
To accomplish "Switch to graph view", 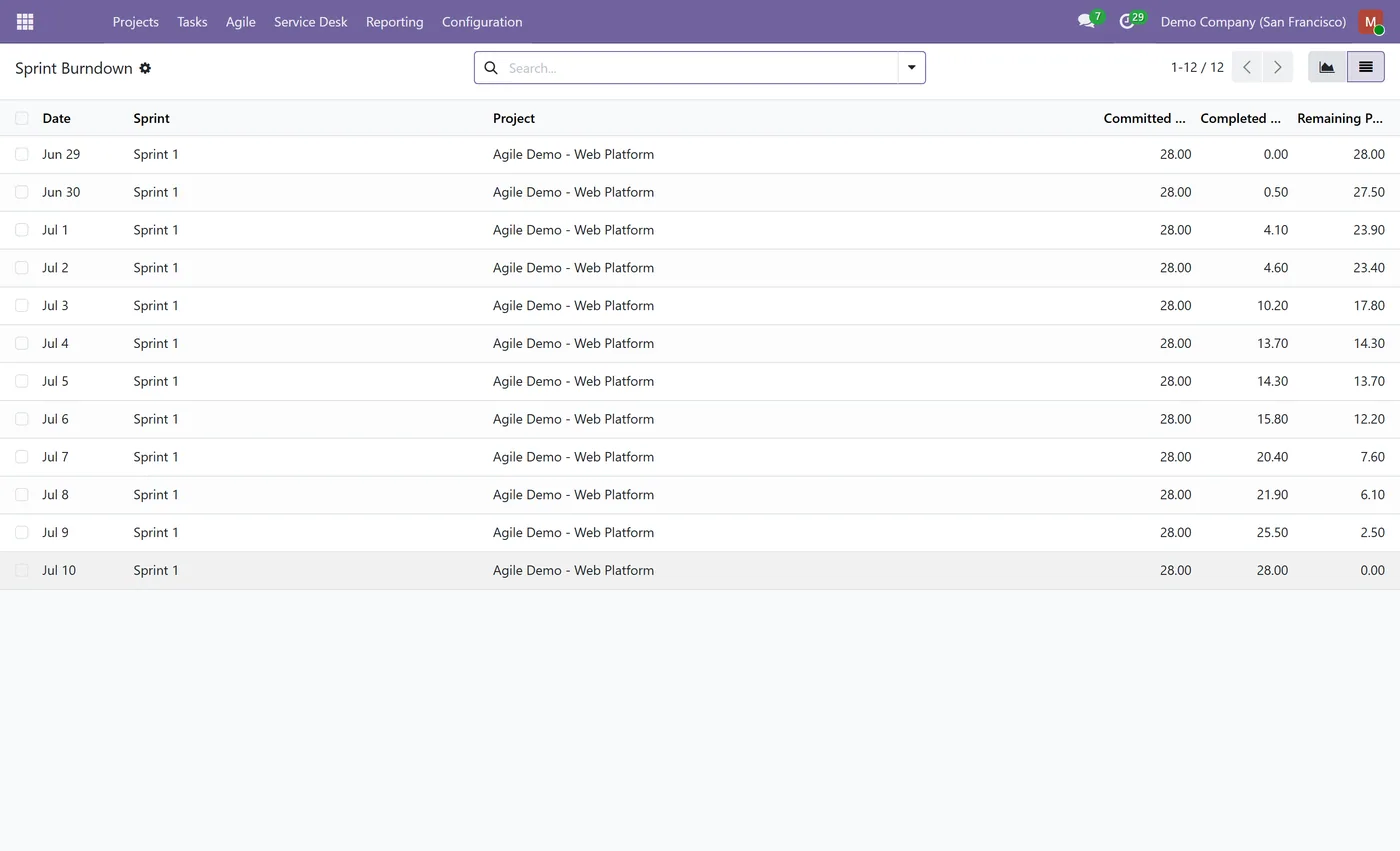I will tap(1327, 67).
